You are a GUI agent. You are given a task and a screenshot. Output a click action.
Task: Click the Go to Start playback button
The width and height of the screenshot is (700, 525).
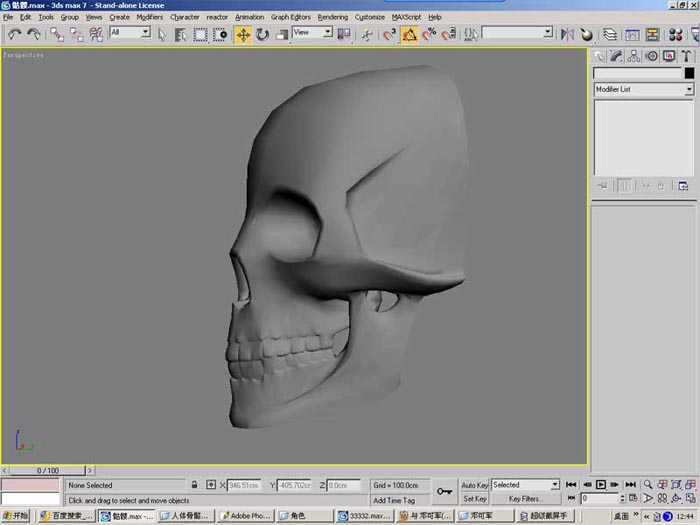pos(571,484)
